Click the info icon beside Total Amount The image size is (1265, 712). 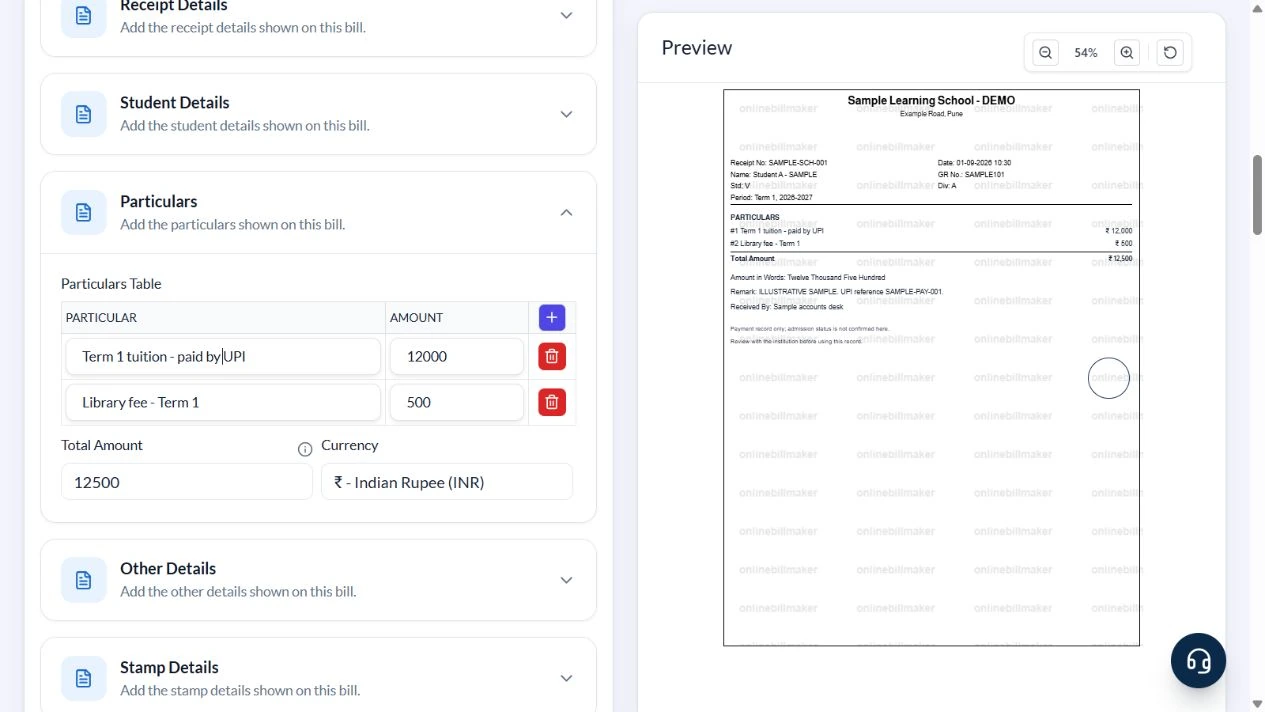[305, 449]
